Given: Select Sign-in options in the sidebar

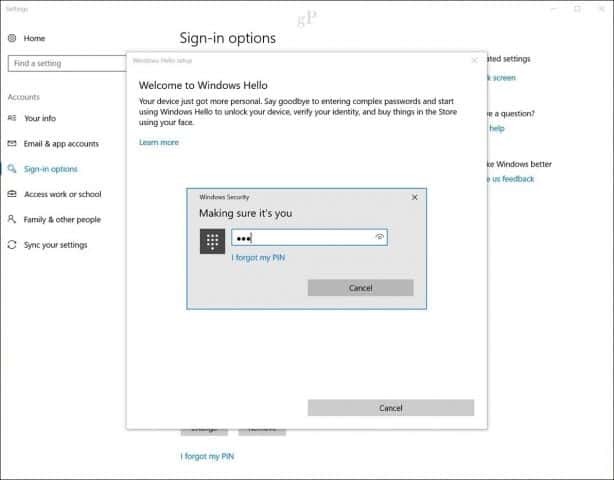Looking at the screenshot, I should (x=51, y=169).
